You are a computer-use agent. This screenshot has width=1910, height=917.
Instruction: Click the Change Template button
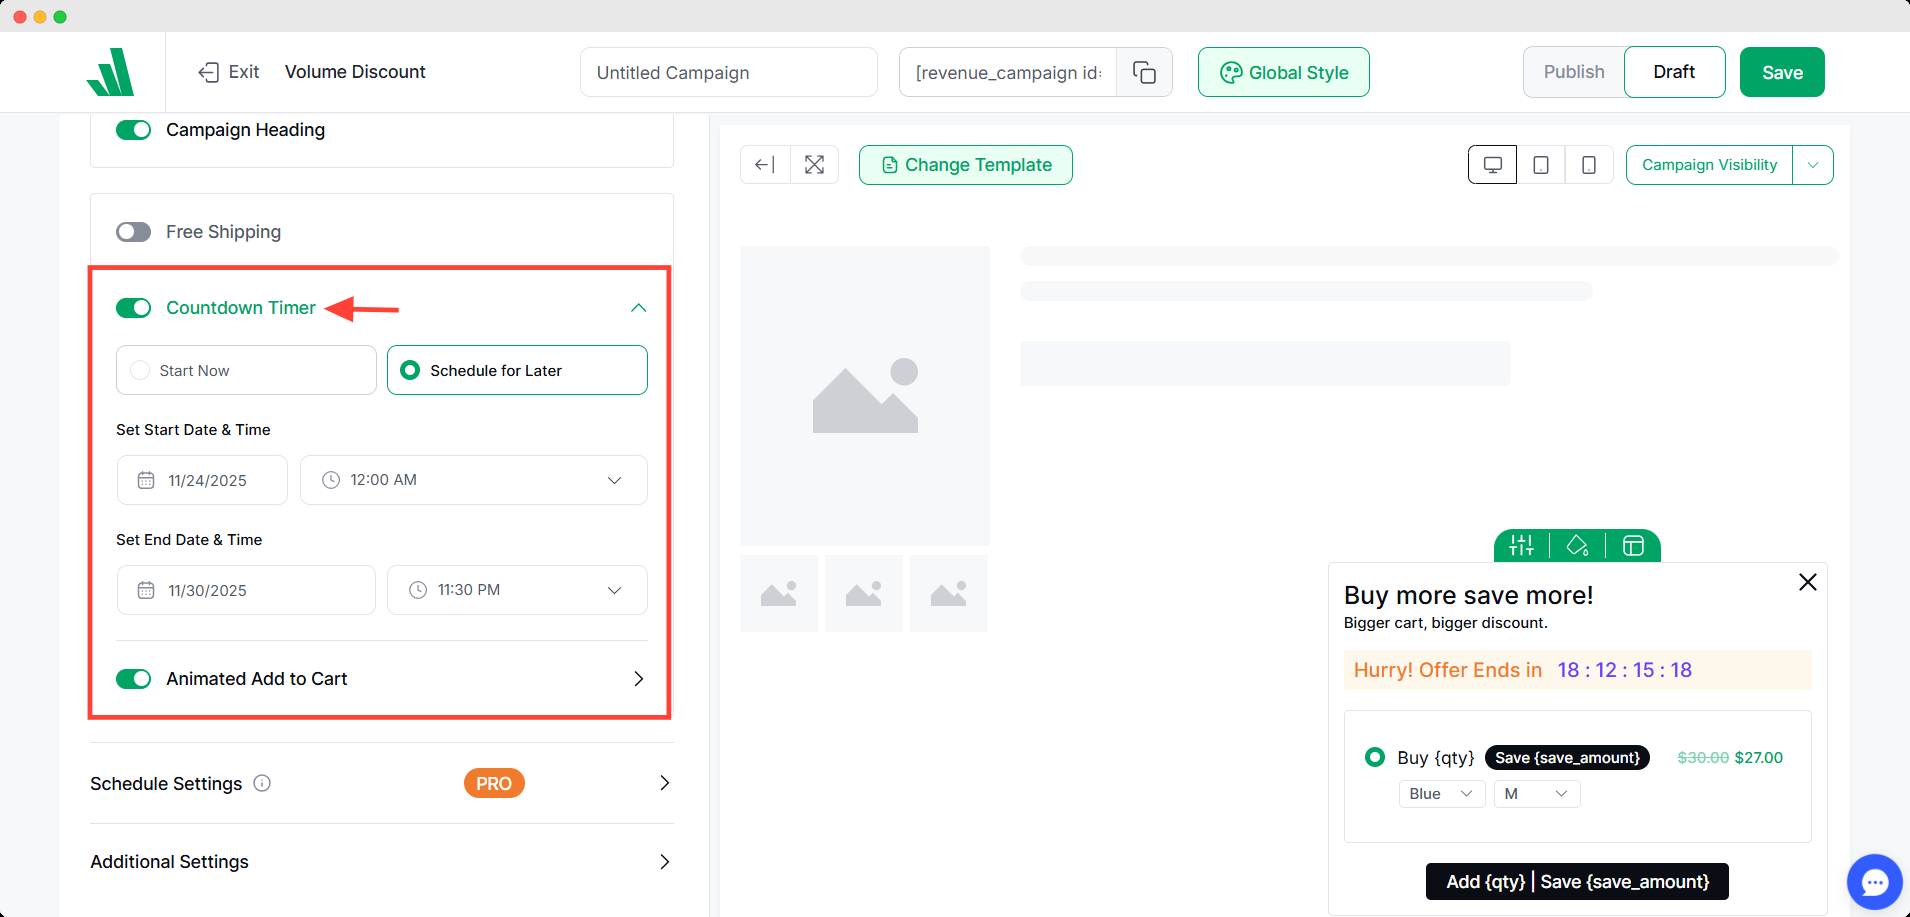click(965, 165)
